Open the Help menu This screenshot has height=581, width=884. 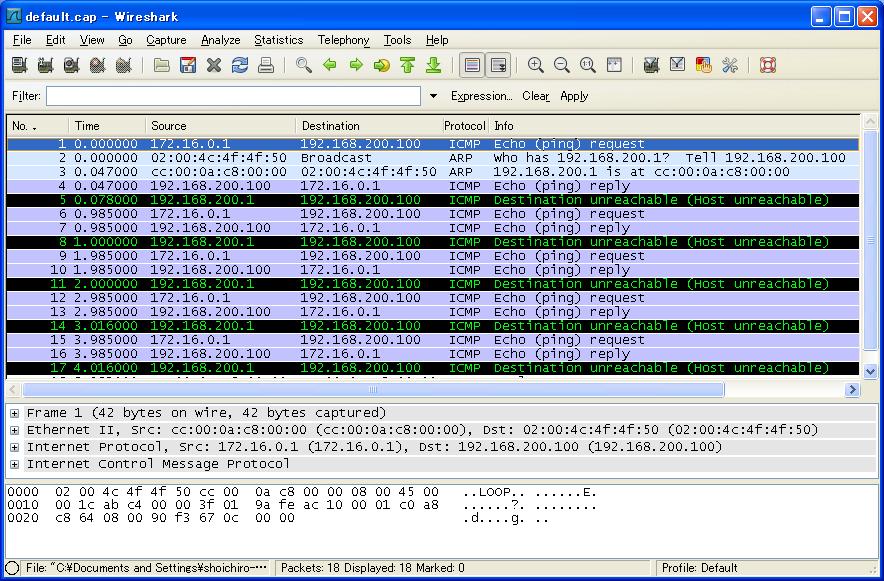[437, 40]
